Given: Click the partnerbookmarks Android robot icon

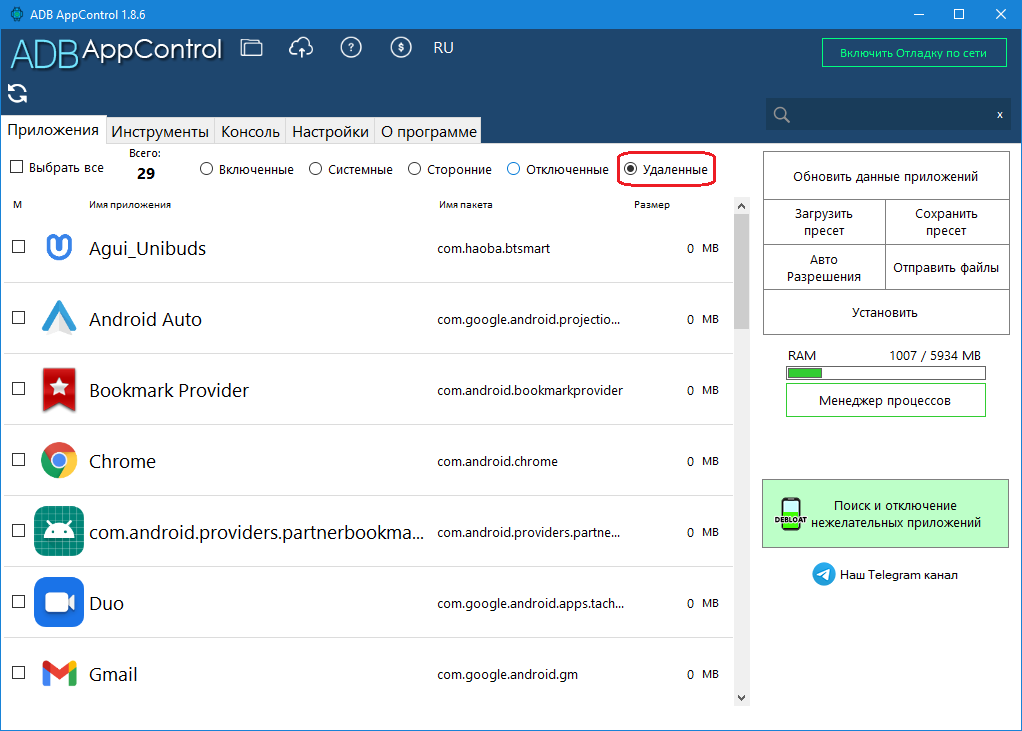Looking at the screenshot, I should point(59,531).
